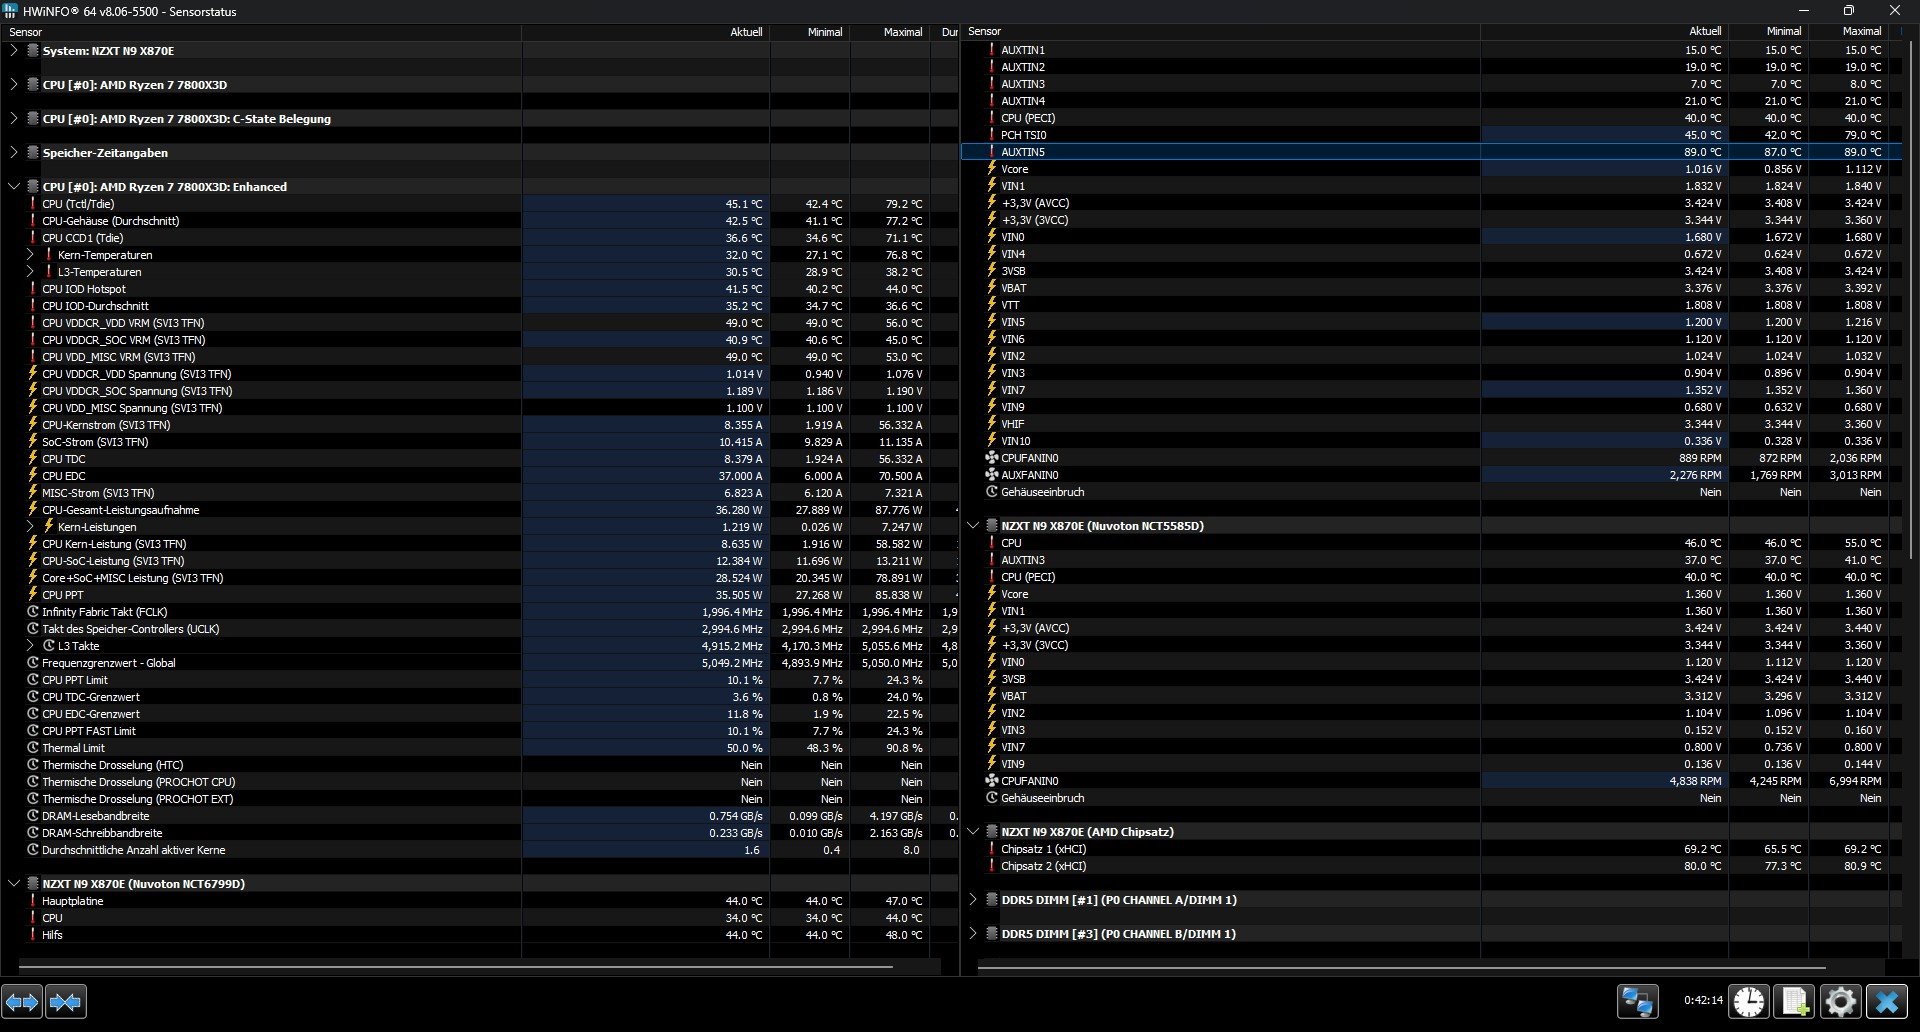Click left pane horizontal scrollbar
Screen dimensions: 1920x1032
[x=455, y=967]
